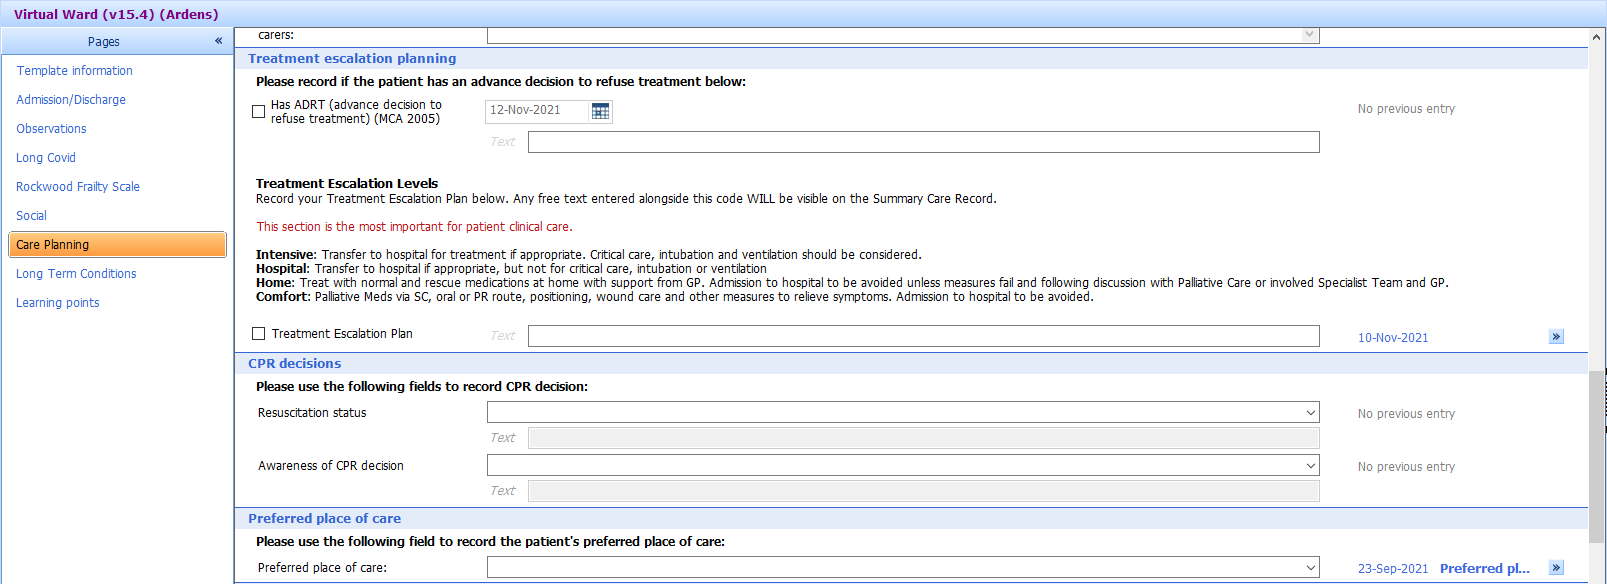
Task: Open the truncated Preferred pl... link
Action: click(x=1484, y=567)
